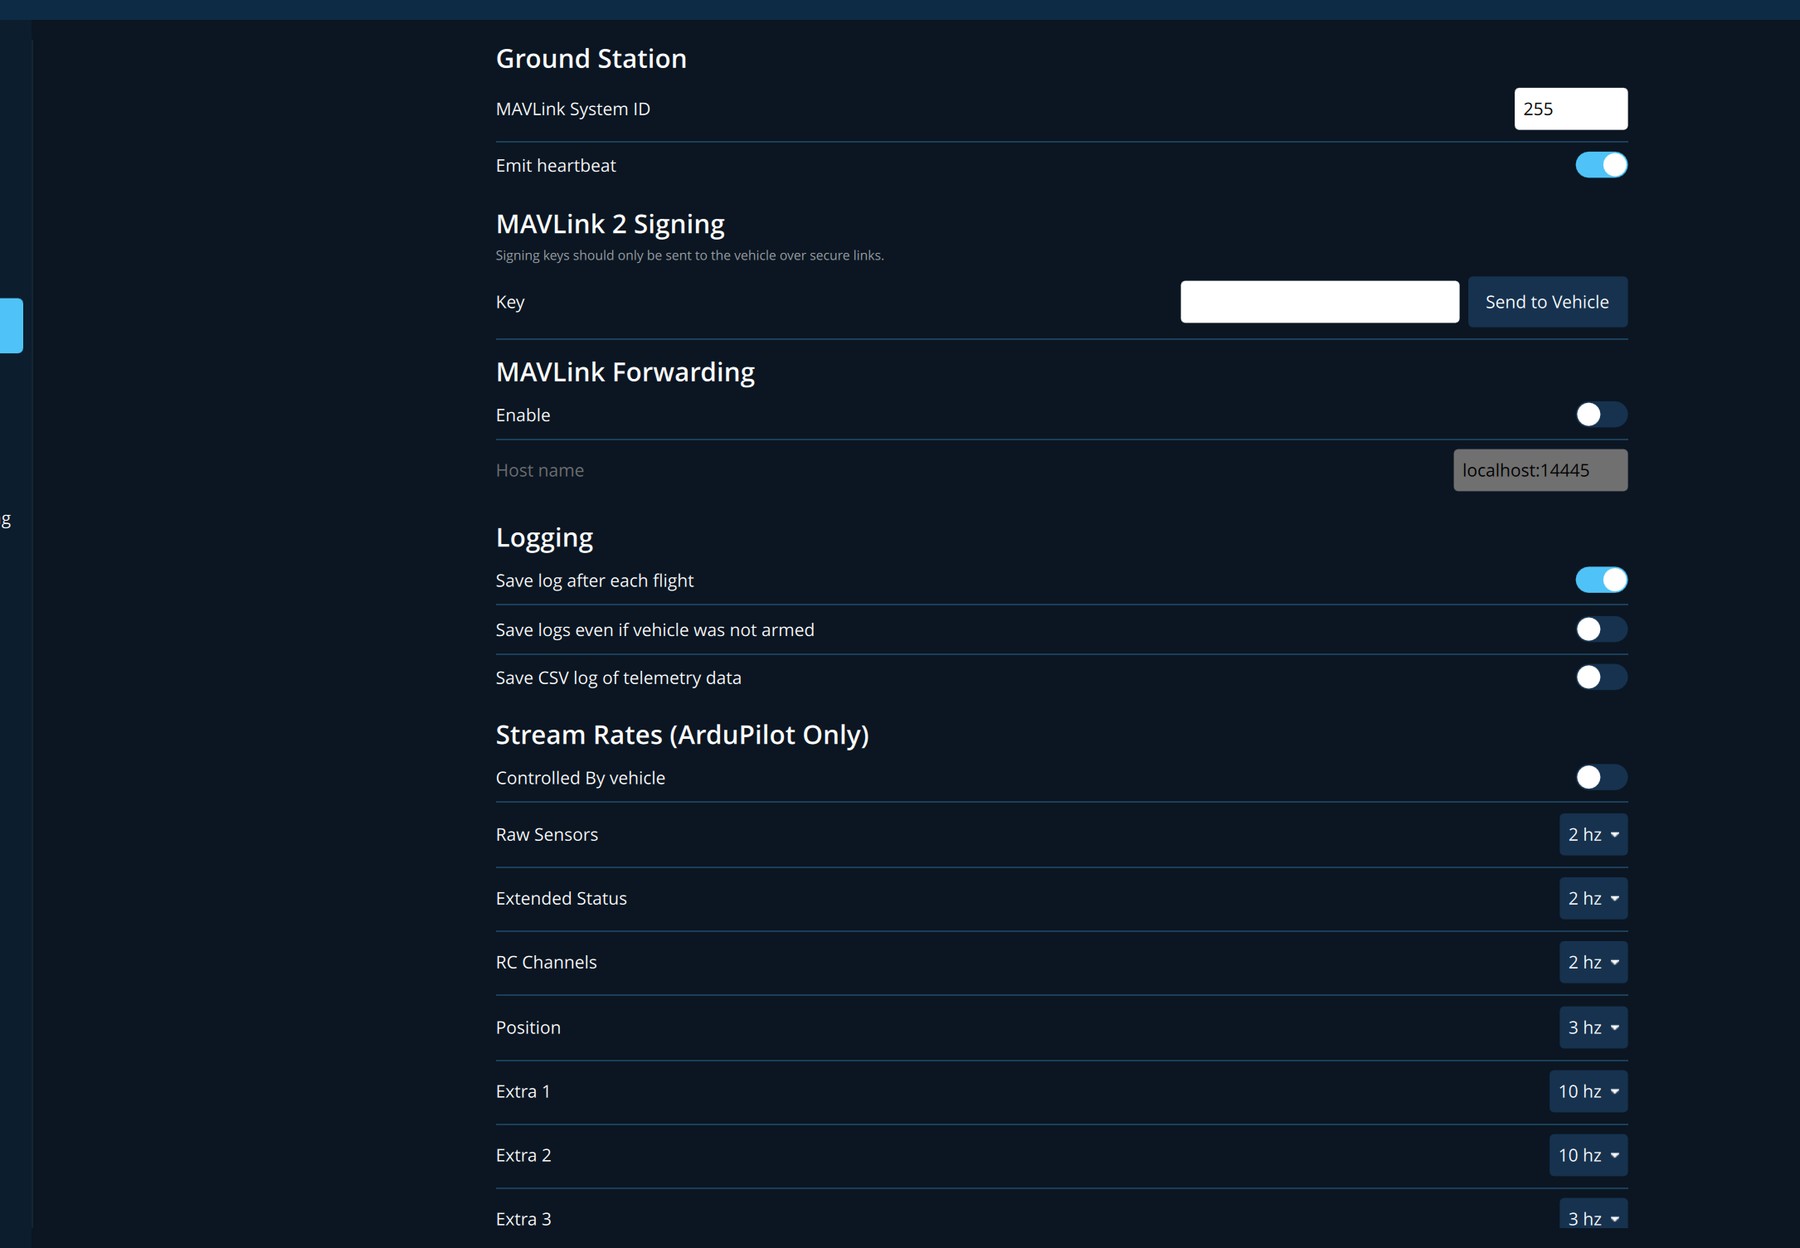Click the MAVLink Forwarding heading
Viewport: 1800px width, 1248px height.
pos(625,372)
